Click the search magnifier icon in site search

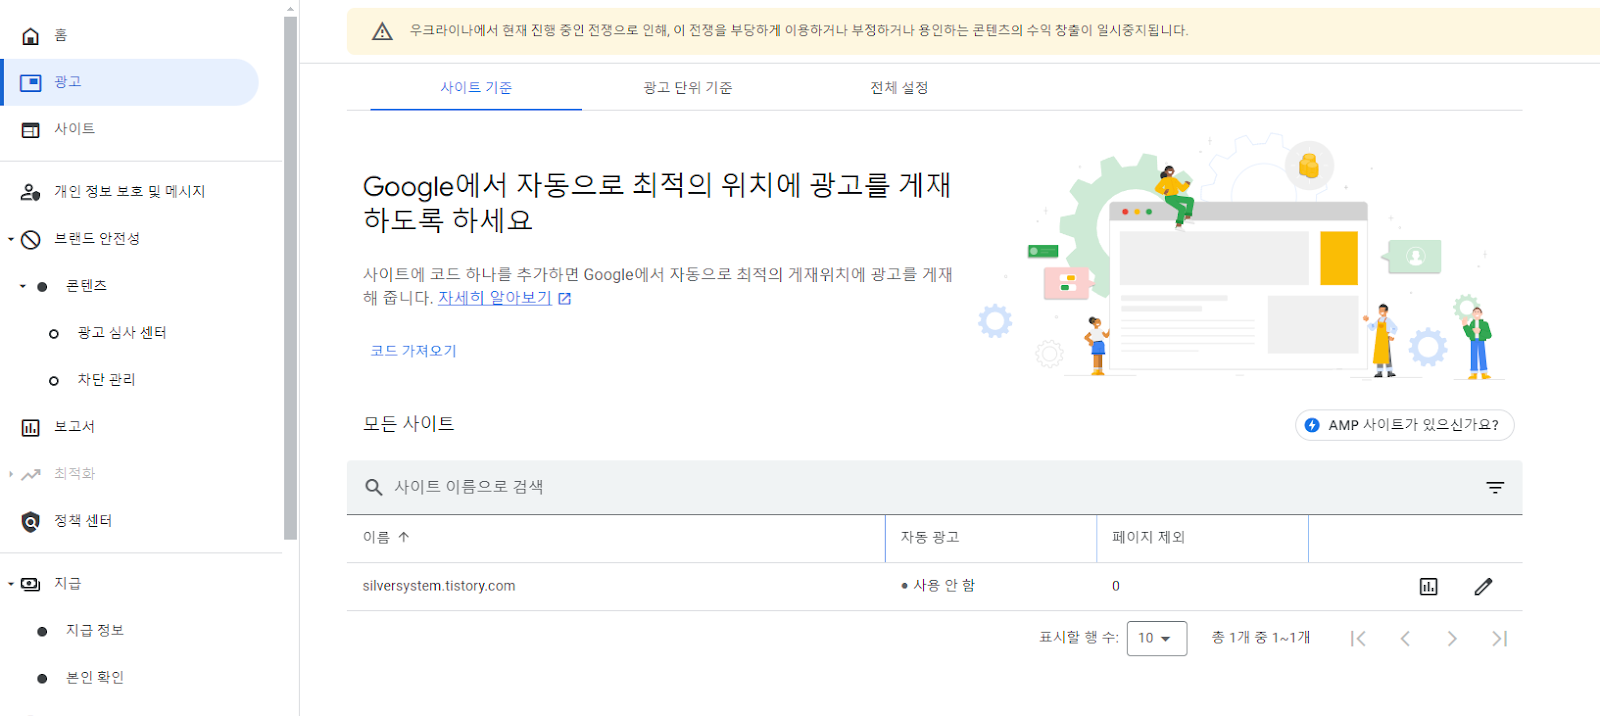click(x=374, y=487)
